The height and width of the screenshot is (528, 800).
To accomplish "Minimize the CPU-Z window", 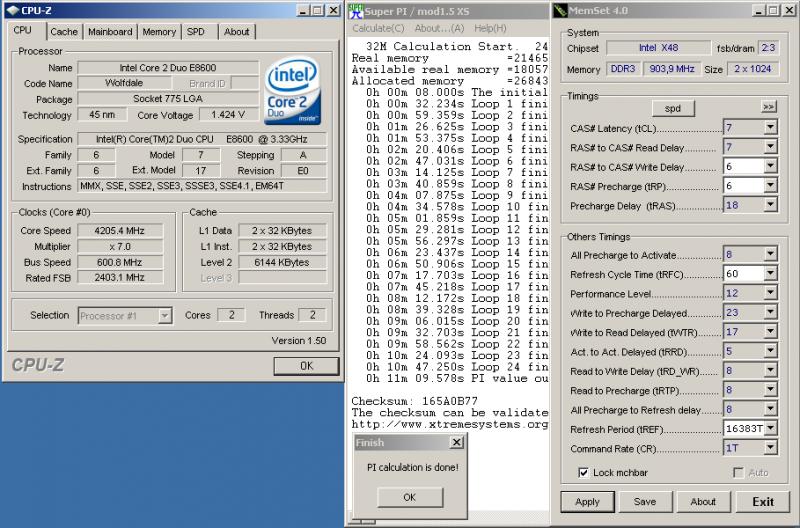I will [x=303, y=10].
